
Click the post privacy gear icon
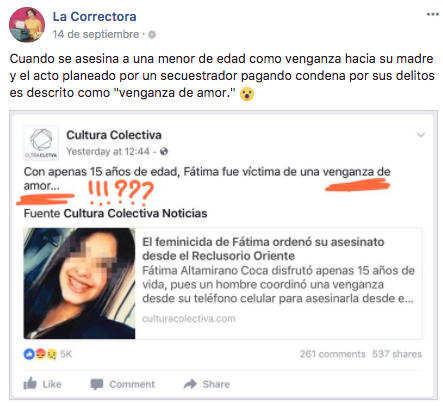click(x=152, y=34)
